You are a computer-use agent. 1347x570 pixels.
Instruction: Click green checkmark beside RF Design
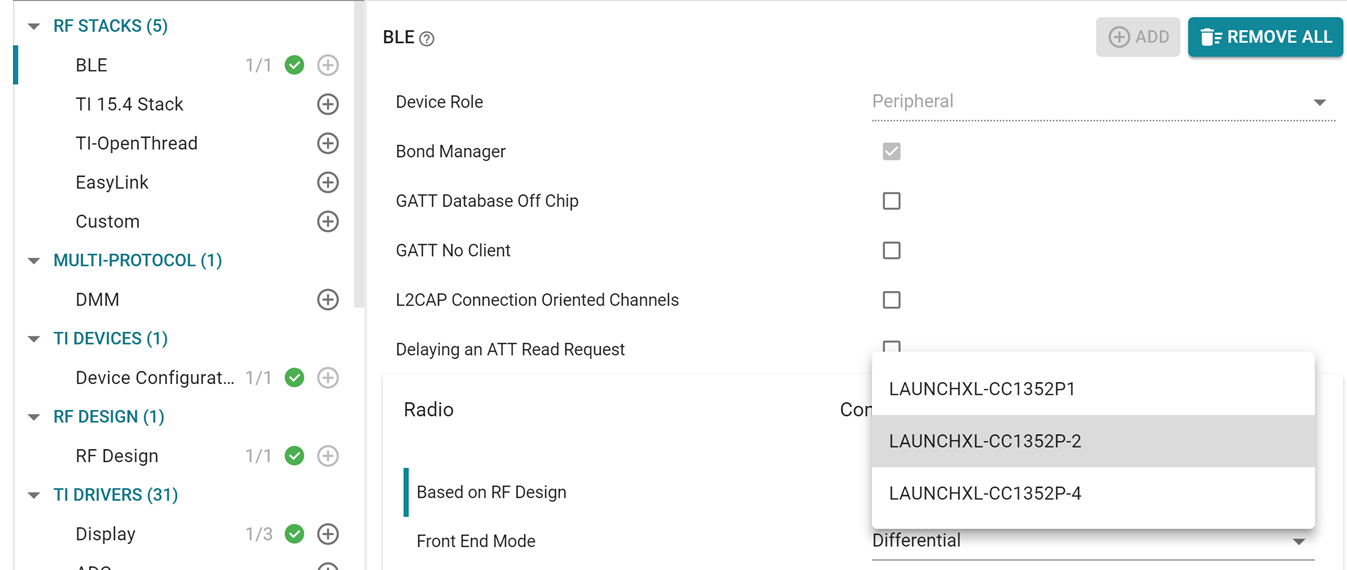[x=294, y=456]
